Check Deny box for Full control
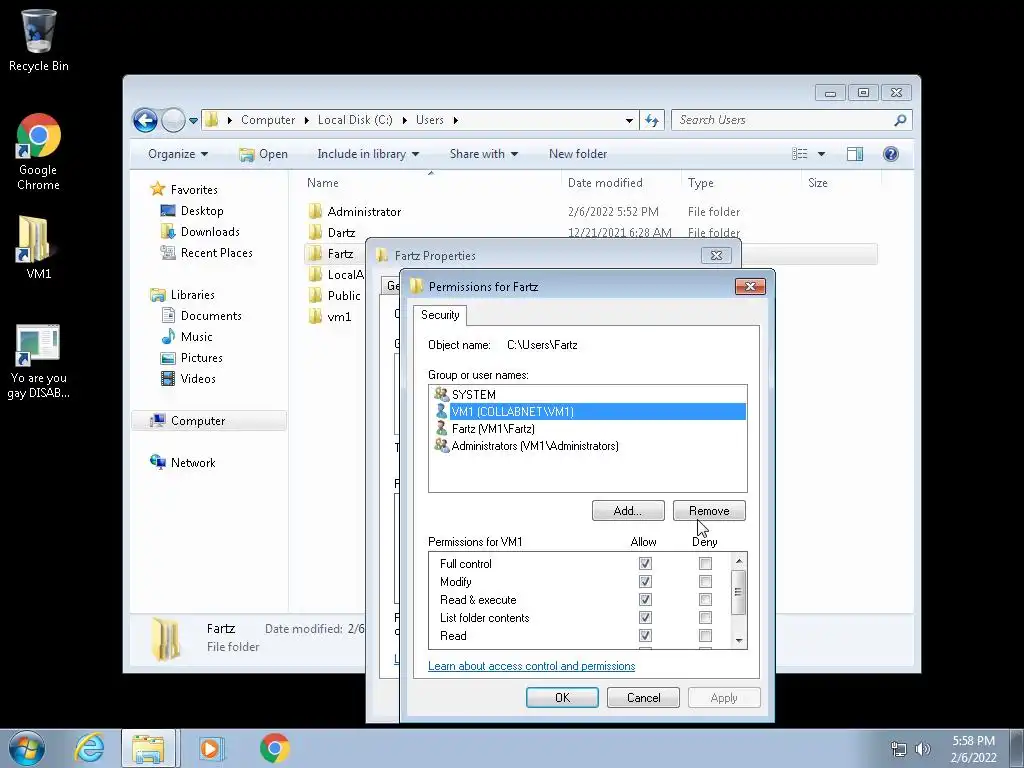 pyautogui.click(x=705, y=563)
